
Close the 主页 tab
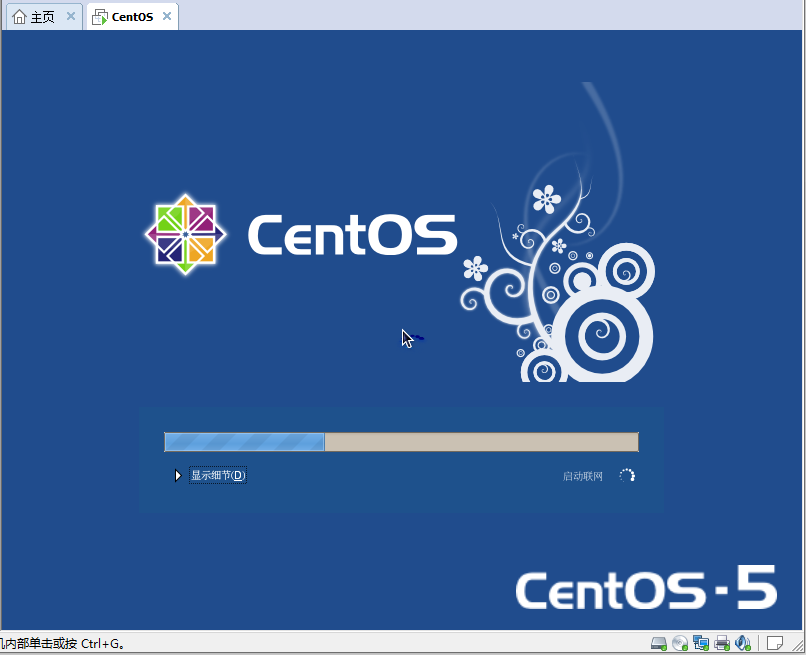tap(71, 16)
